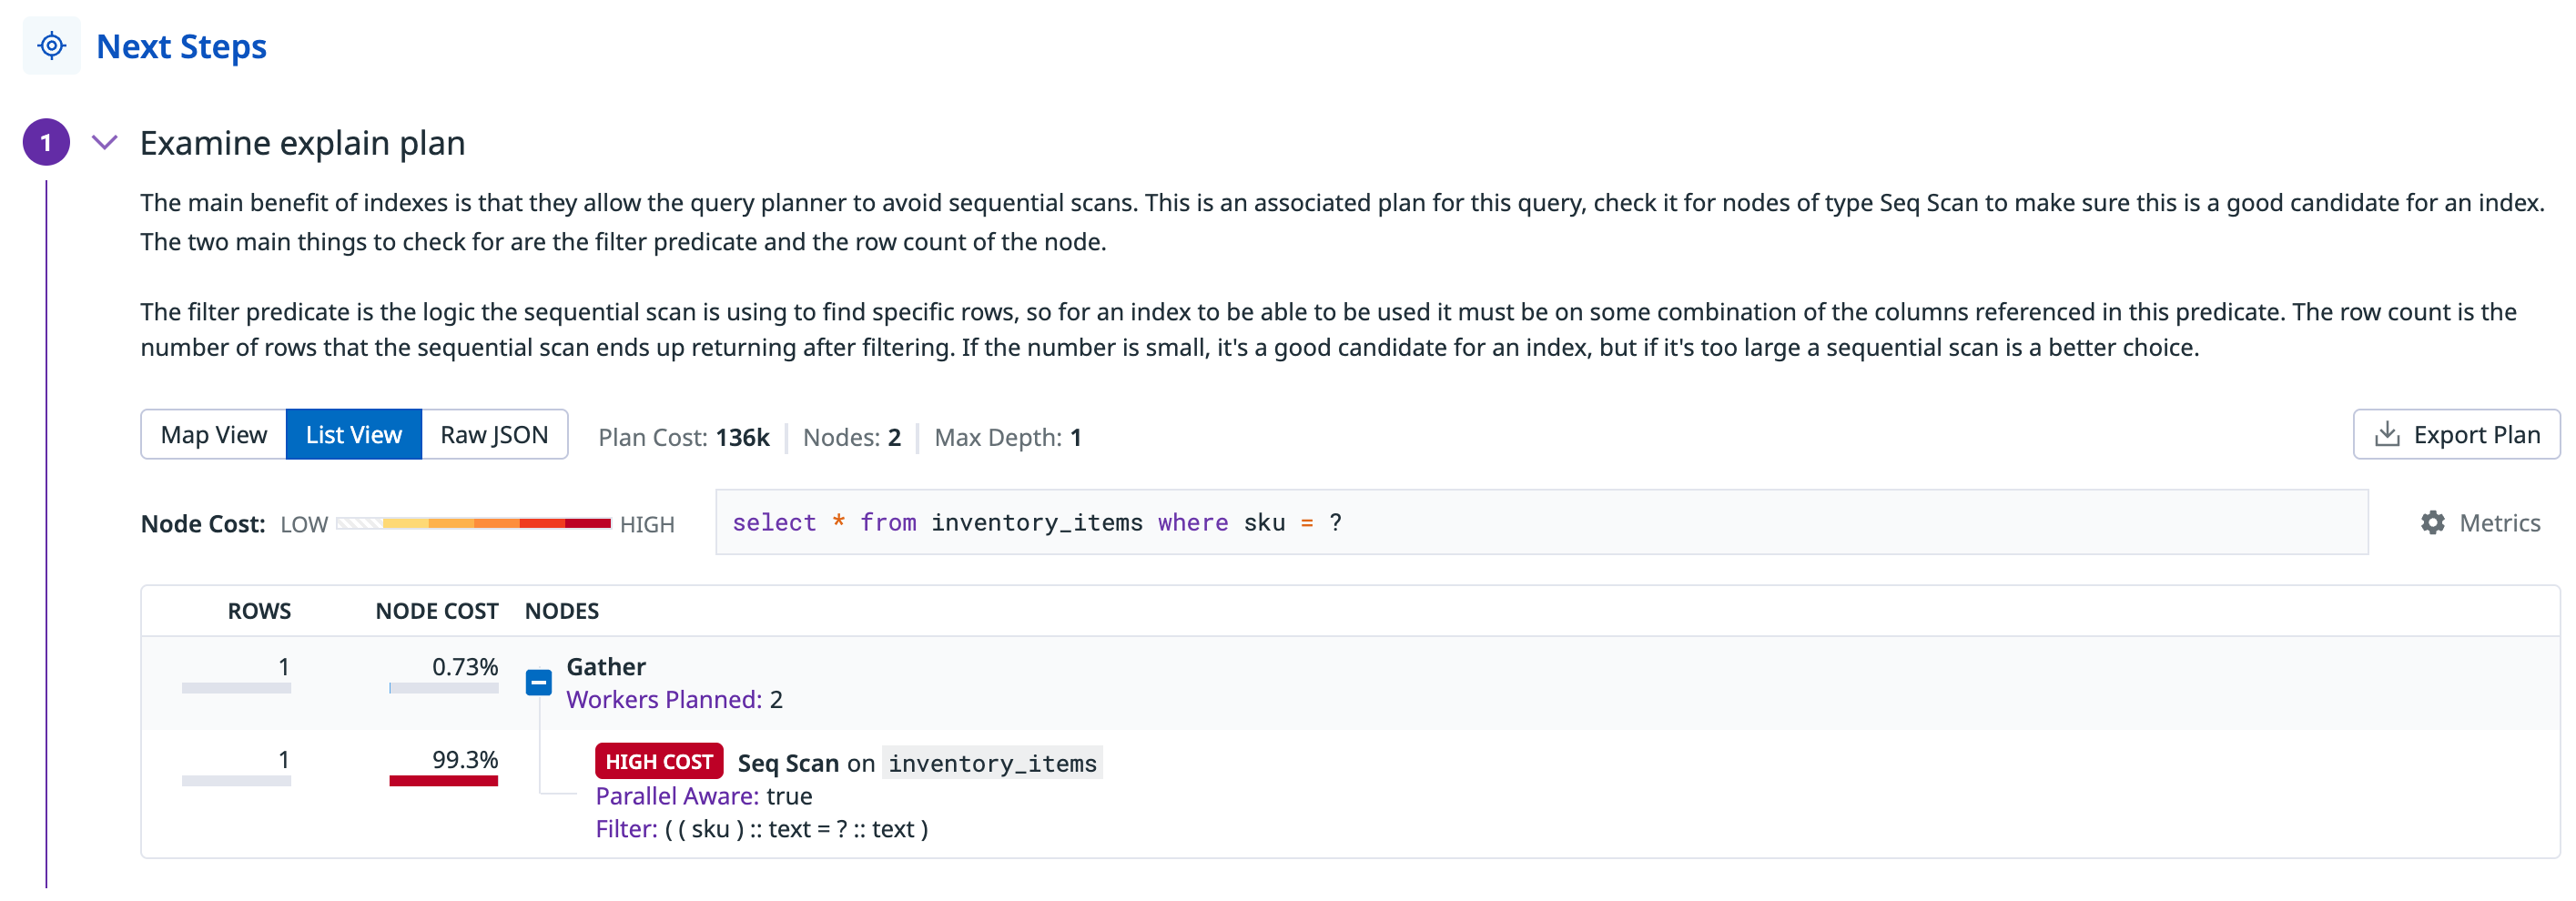Screen dimensions: 2576x901
Task: Click the Metrics gear icon
Action: click(2432, 523)
